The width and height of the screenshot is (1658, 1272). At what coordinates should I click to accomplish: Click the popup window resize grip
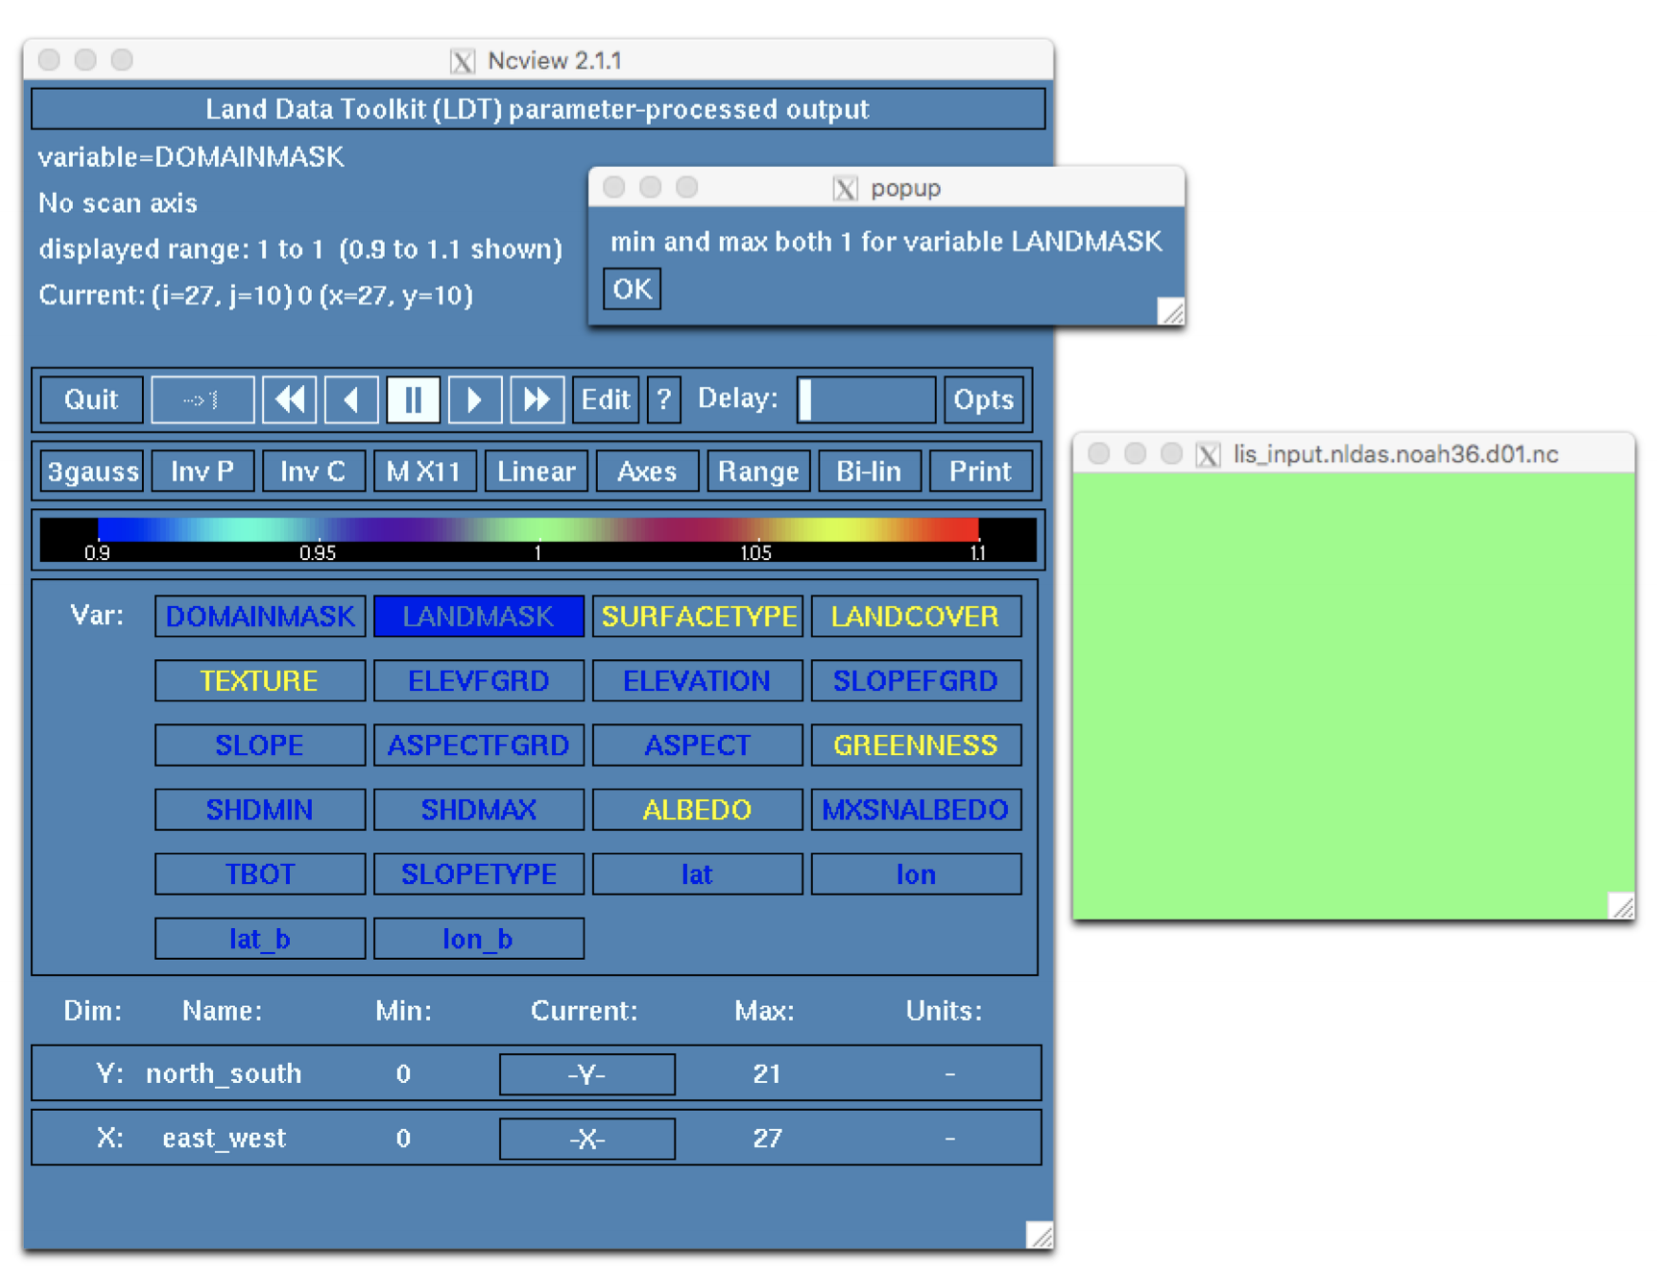1172,312
